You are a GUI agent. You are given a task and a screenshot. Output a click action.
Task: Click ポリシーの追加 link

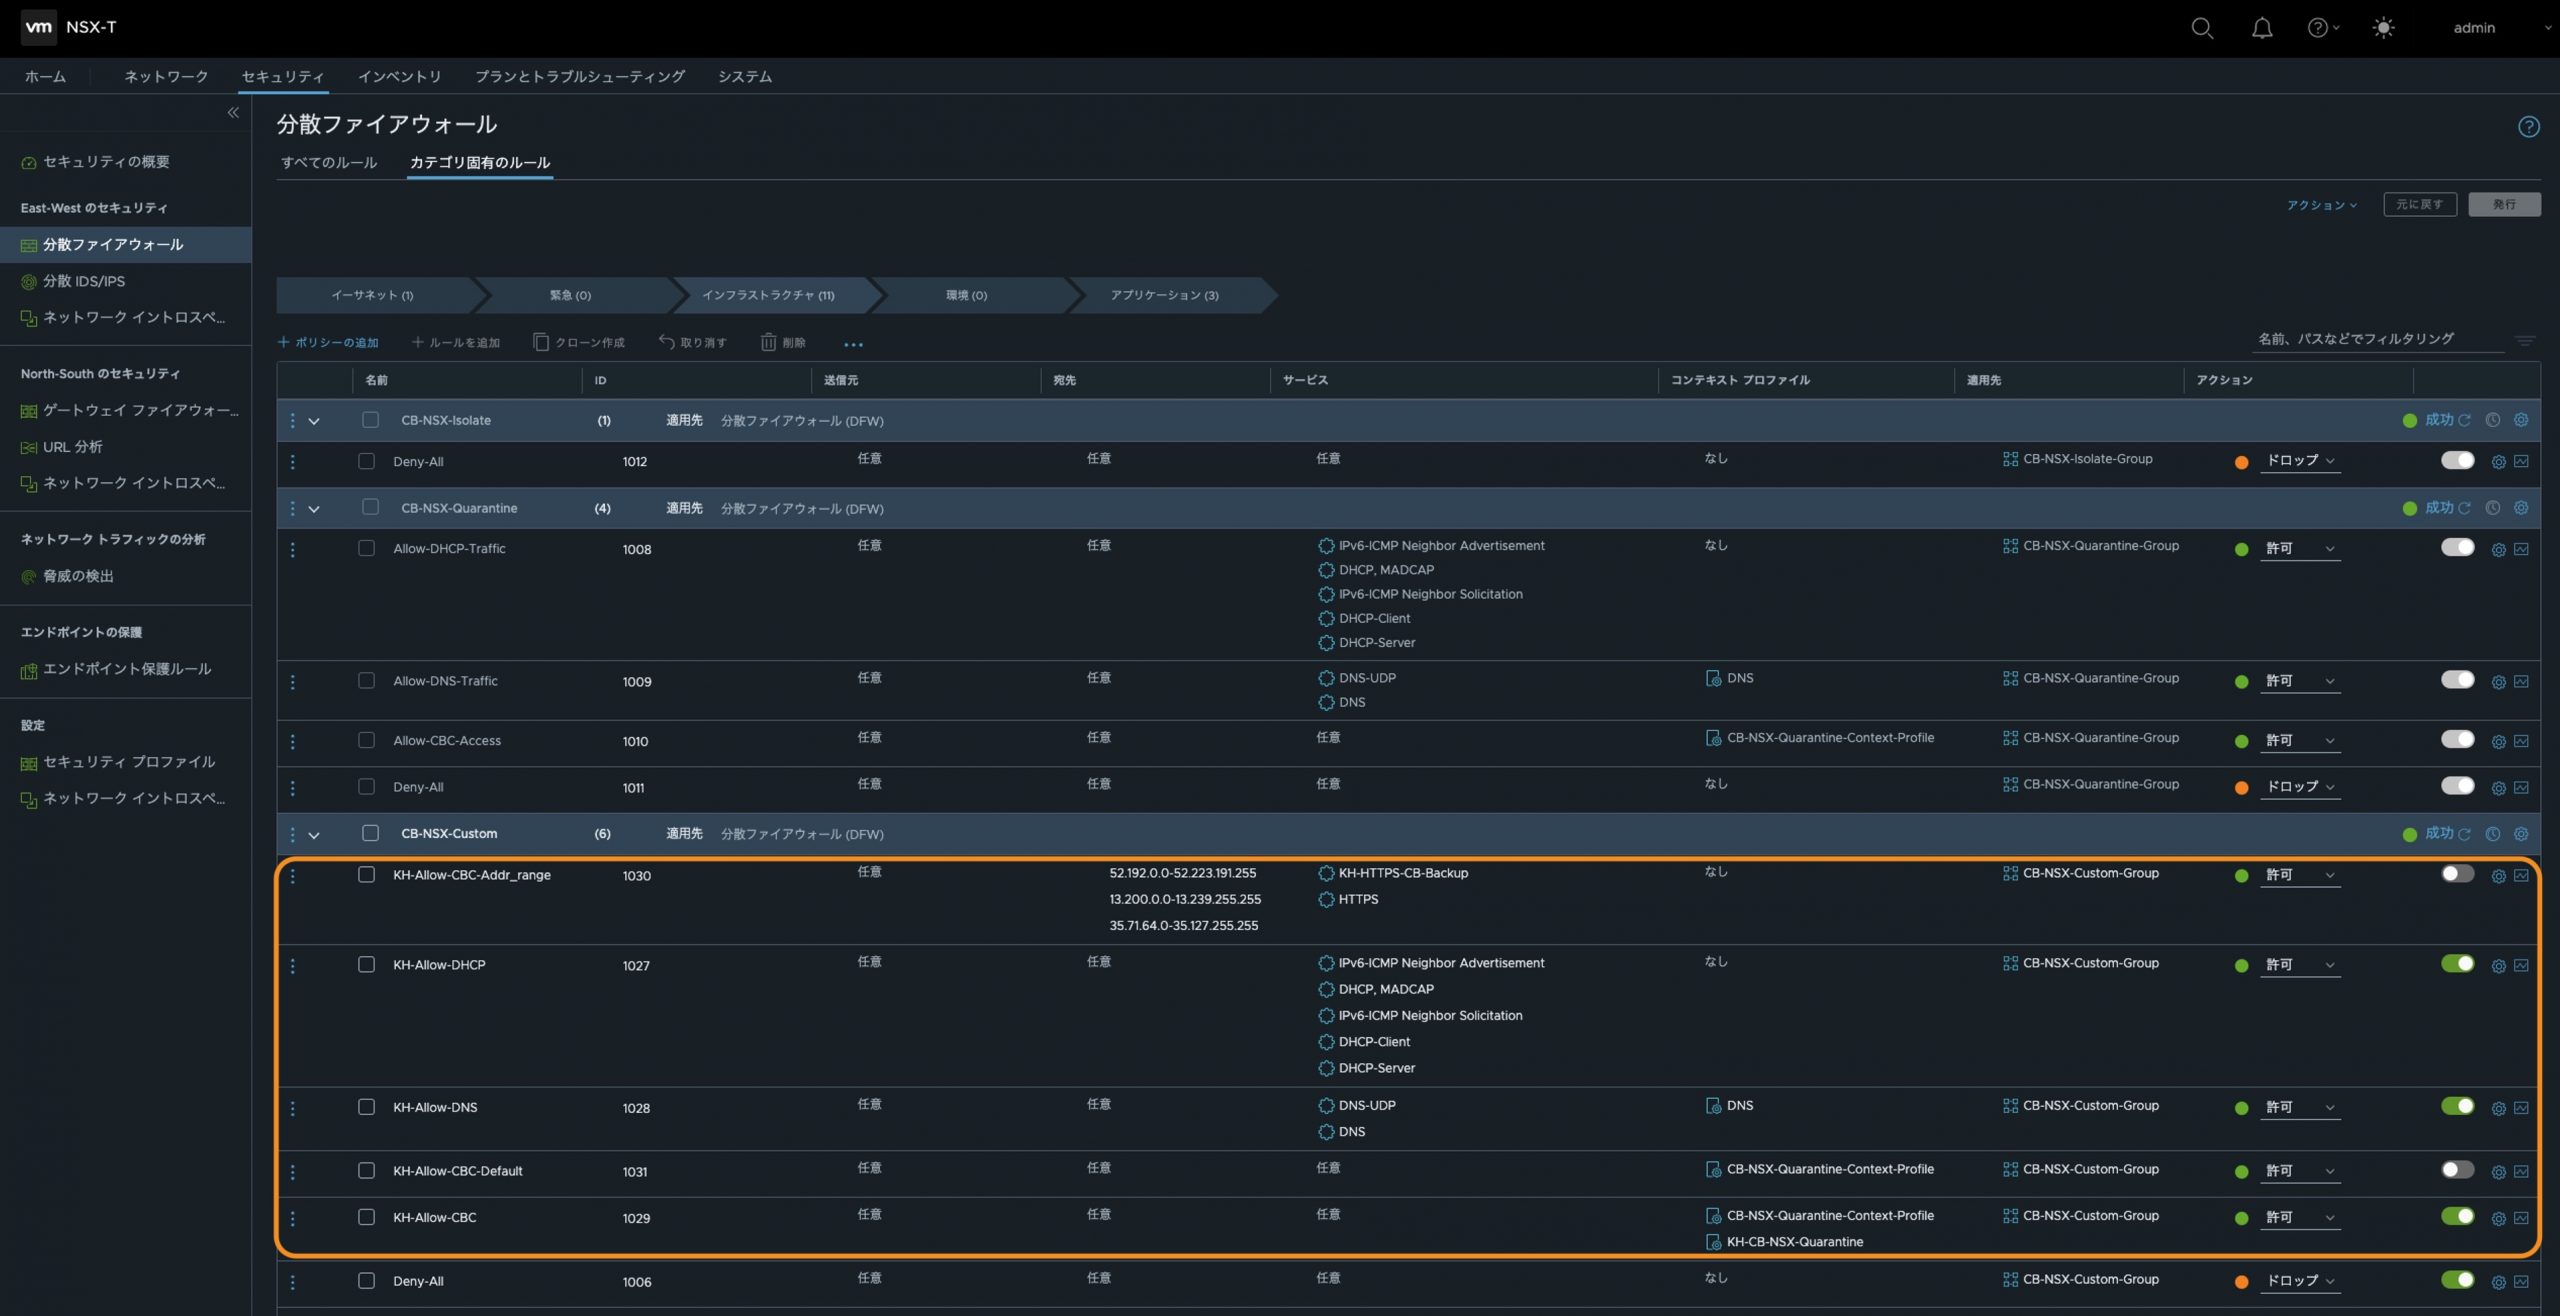pyautogui.click(x=328, y=343)
